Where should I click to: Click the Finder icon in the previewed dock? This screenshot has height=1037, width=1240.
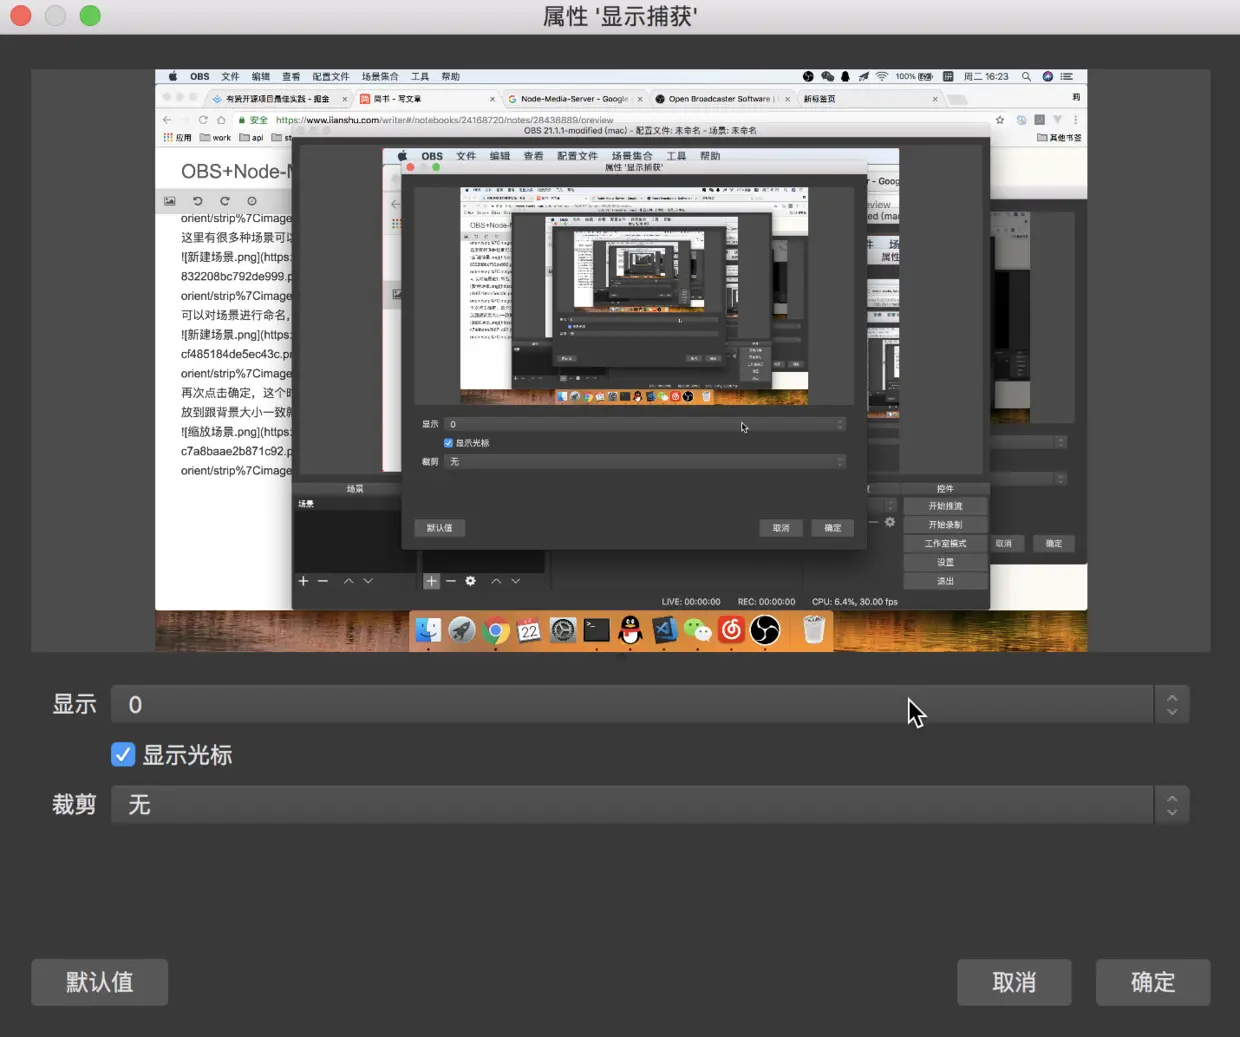tap(428, 631)
